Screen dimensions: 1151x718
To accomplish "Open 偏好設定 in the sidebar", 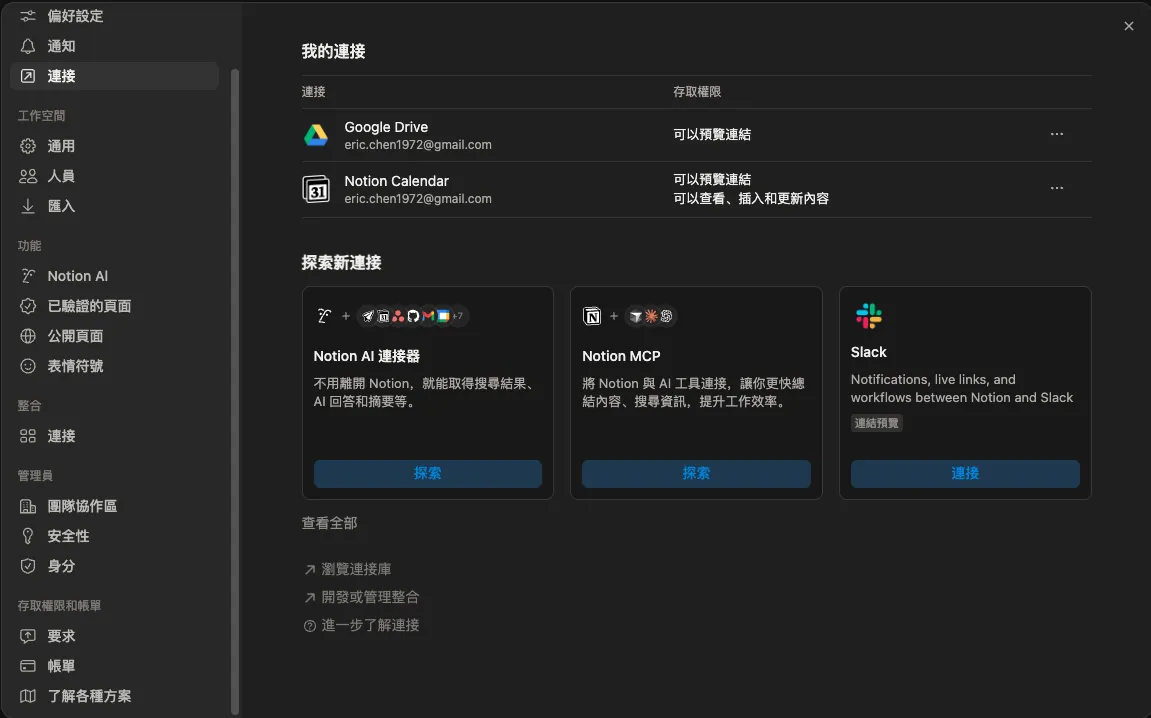I will [75, 16].
